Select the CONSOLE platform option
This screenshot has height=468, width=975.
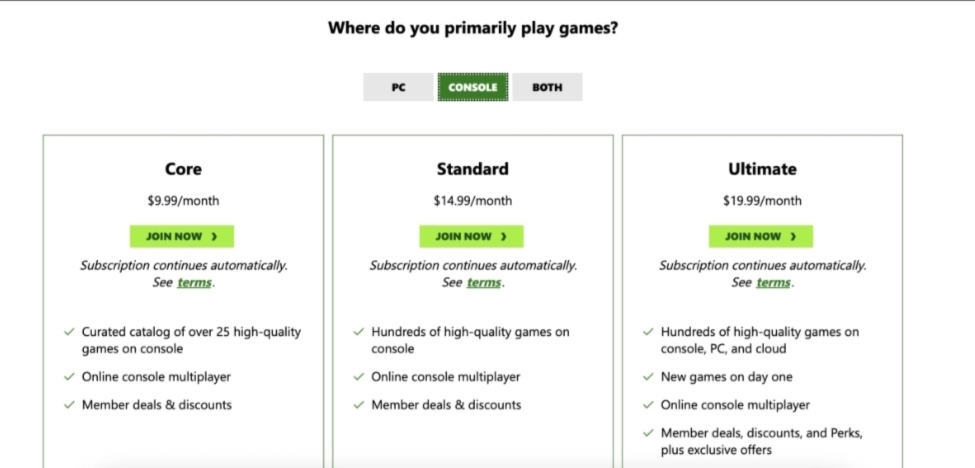point(473,88)
